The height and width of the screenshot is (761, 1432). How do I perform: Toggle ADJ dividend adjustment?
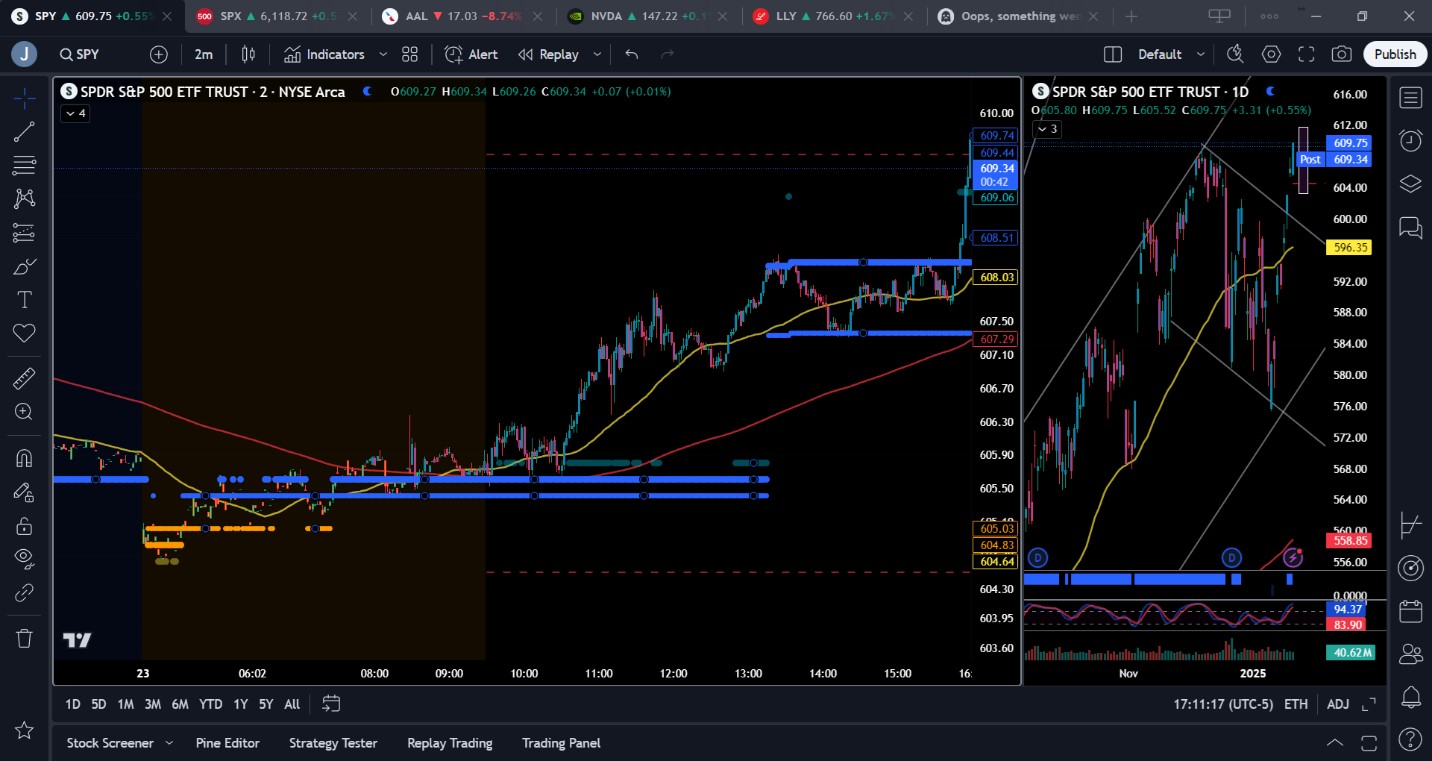[x=1338, y=704]
